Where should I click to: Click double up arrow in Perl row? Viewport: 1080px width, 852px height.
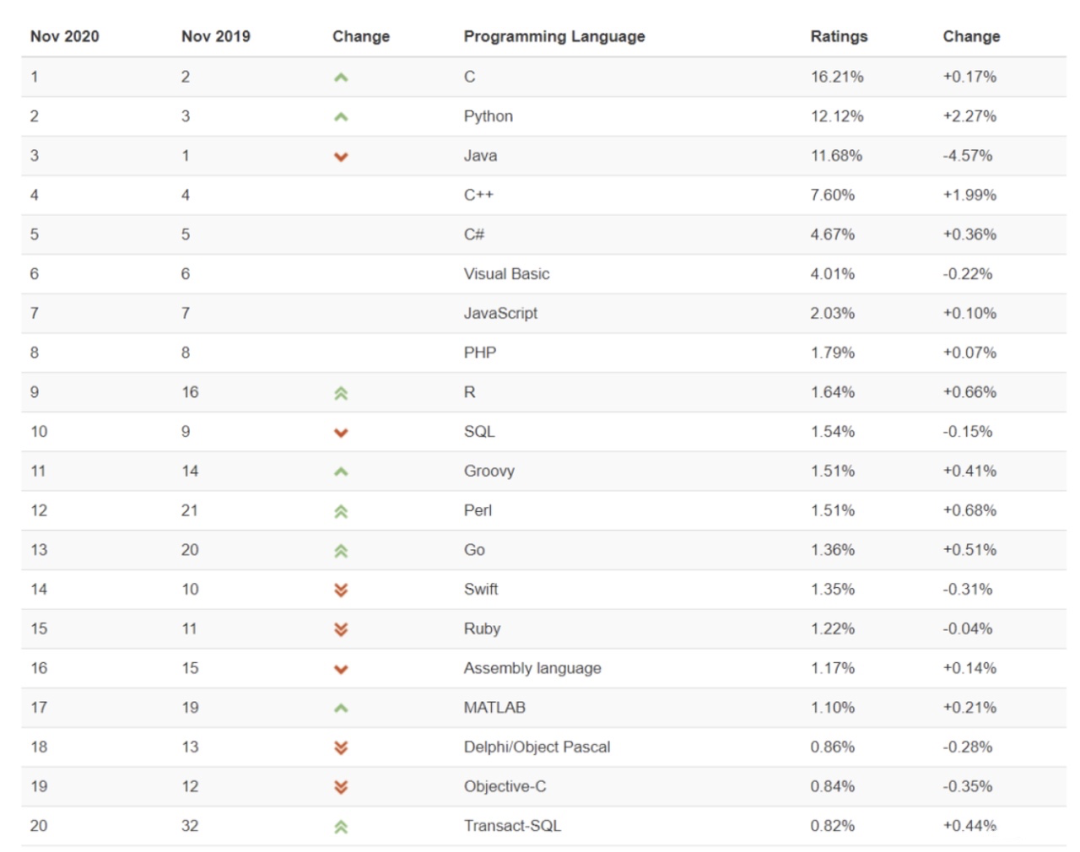pos(340,512)
